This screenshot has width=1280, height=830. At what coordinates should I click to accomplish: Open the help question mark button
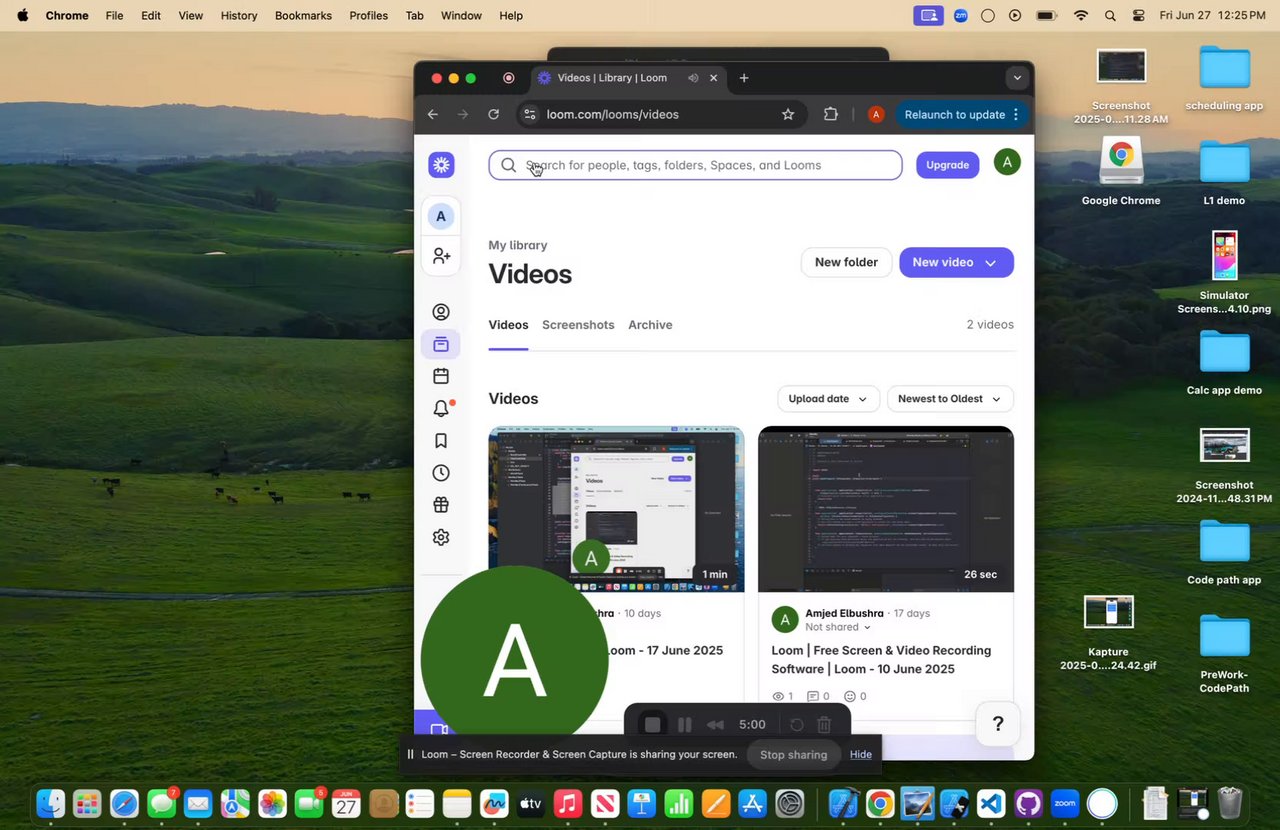997,724
